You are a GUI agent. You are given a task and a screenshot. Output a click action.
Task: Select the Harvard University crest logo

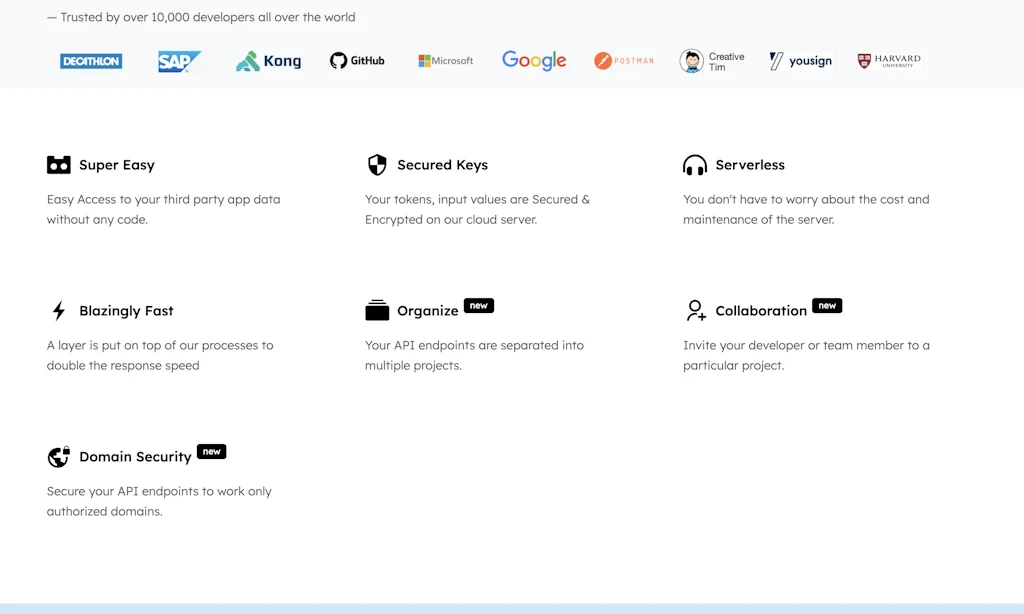[x=888, y=60]
